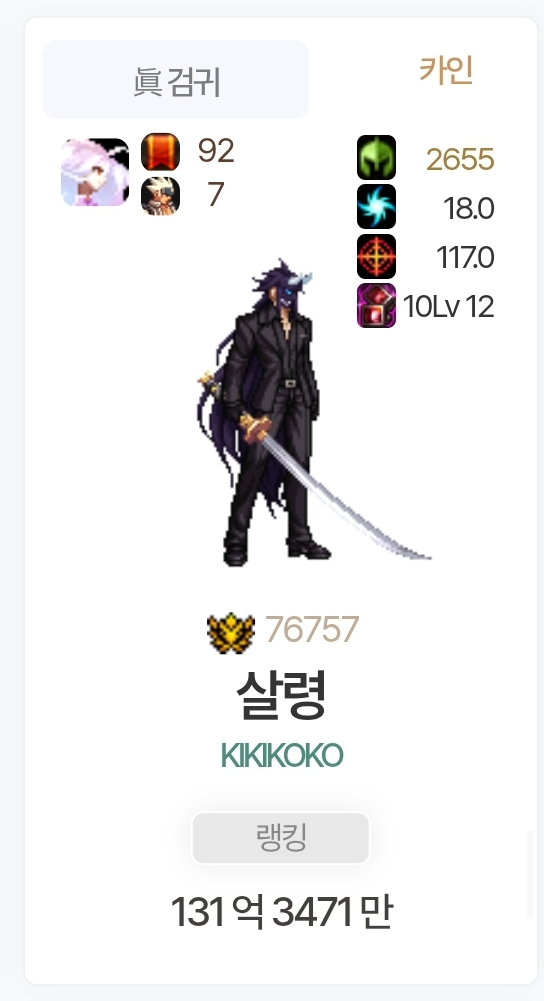544x1001 pixels.
Task: Click the damage total 131억 3471만
Action: coord(282,912)
